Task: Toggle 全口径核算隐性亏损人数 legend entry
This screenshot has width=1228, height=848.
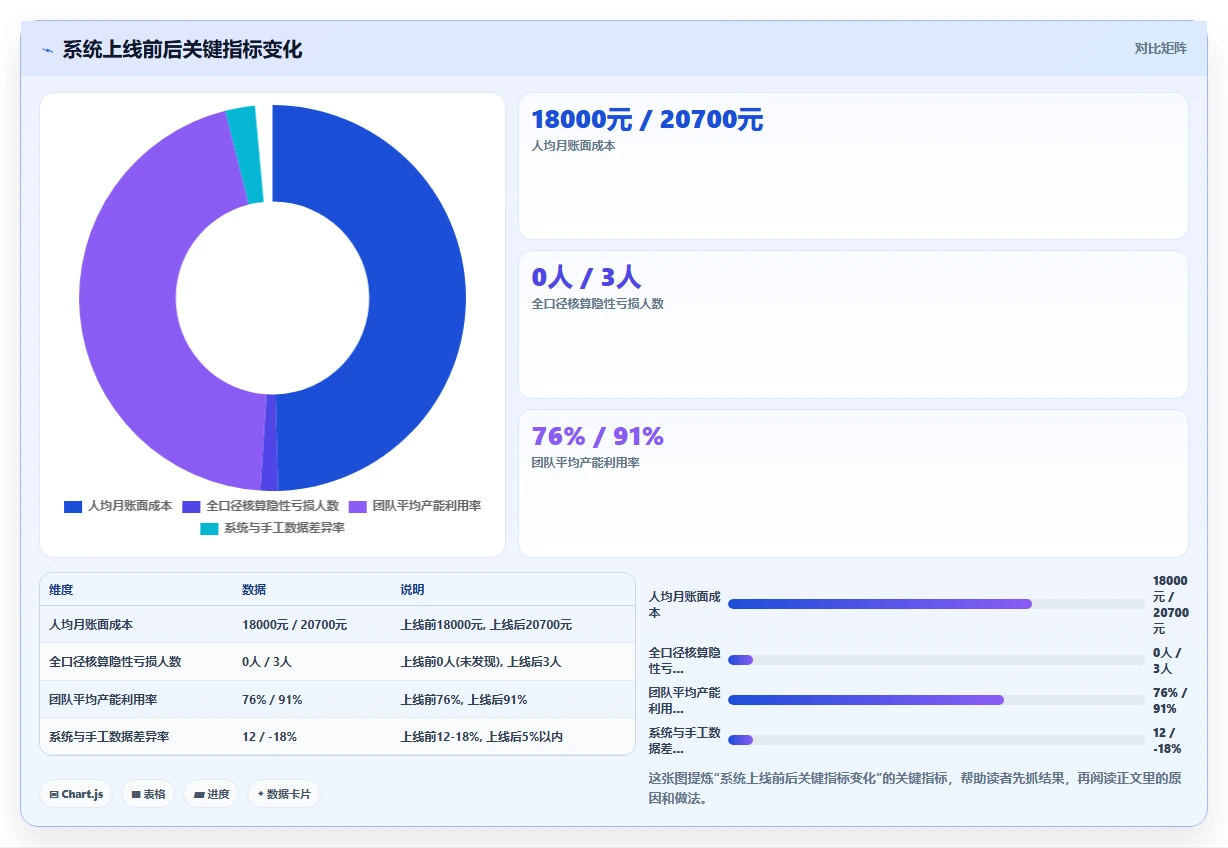Action: pos(260,507)
